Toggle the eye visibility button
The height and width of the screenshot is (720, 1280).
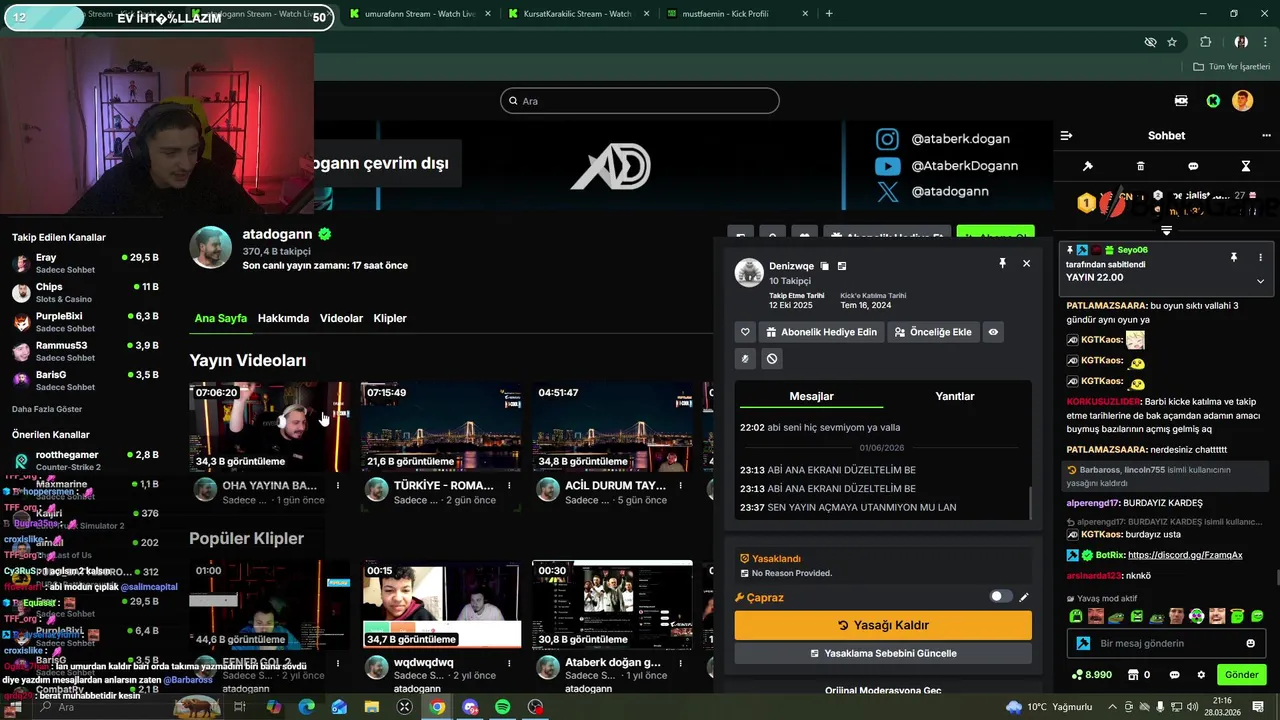click(x=993, y=332)
